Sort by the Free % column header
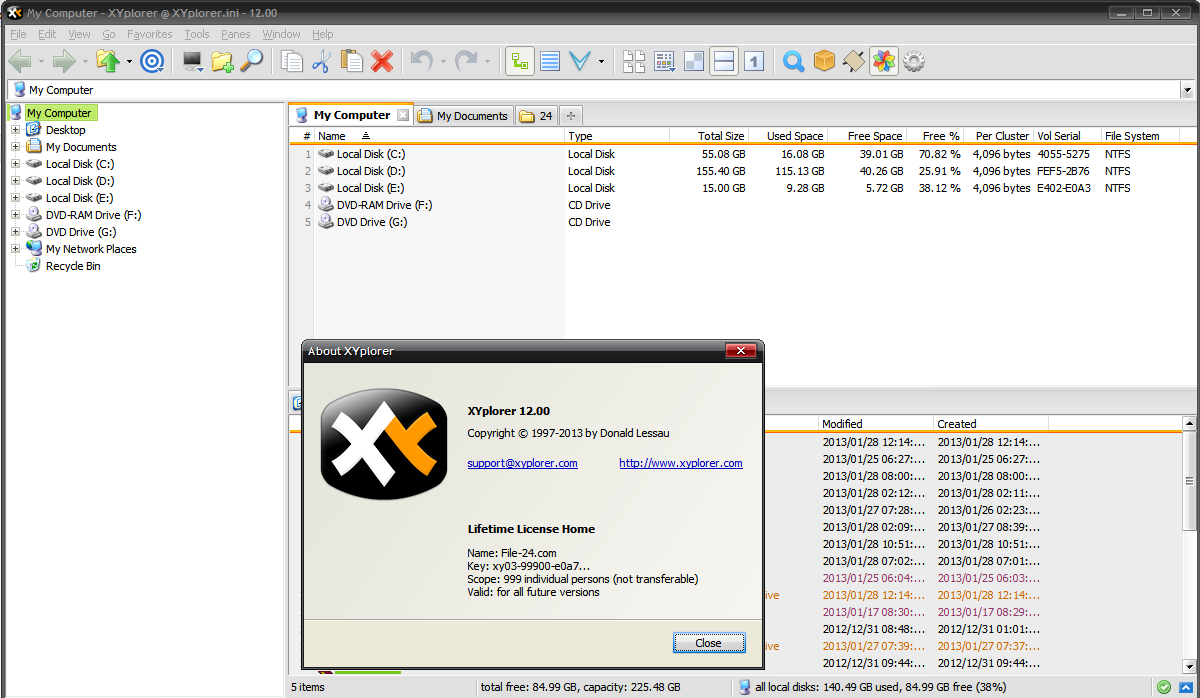The image size is (1200, 698). click(936, 136)
